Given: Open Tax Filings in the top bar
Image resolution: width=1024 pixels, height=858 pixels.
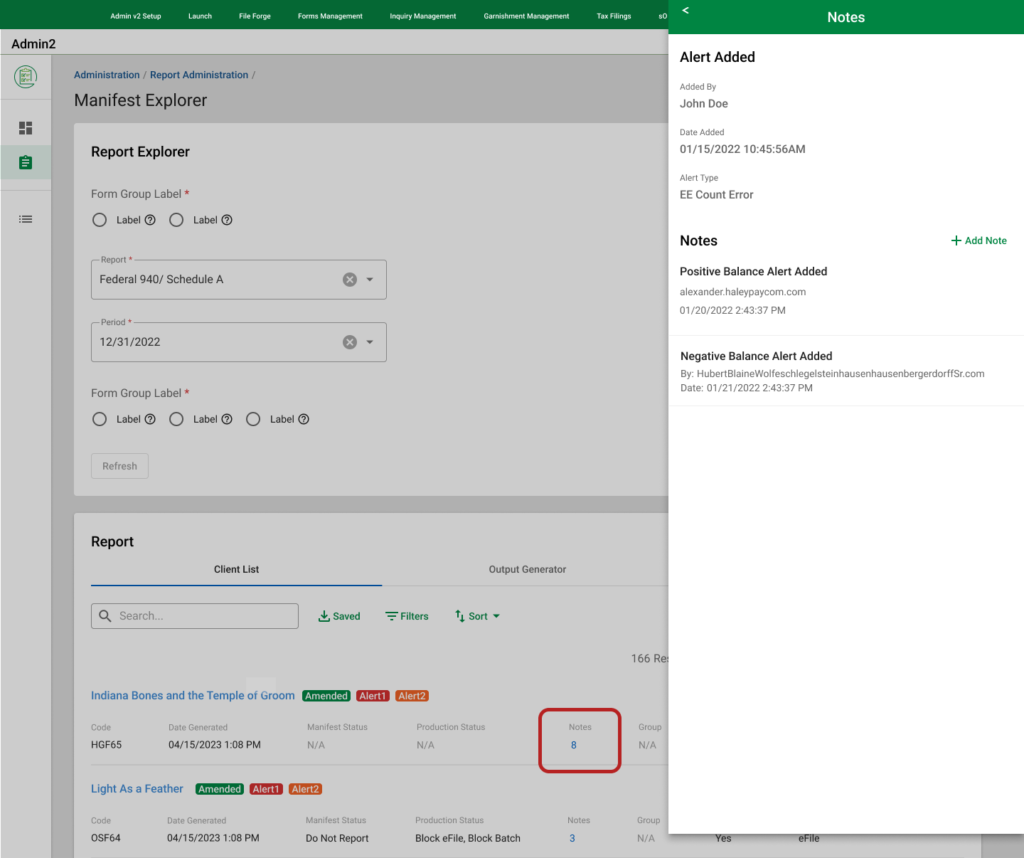Looking at the screenshot, I should click(614, 16).
